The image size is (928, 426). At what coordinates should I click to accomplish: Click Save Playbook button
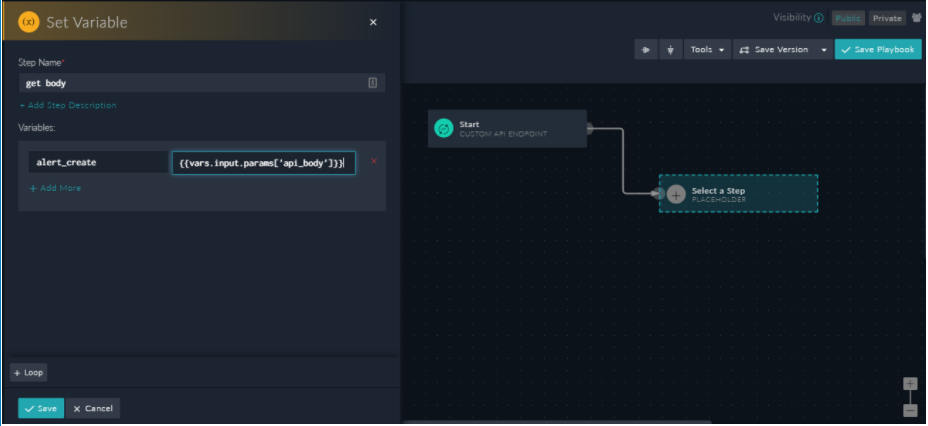(x=878, y=50)
